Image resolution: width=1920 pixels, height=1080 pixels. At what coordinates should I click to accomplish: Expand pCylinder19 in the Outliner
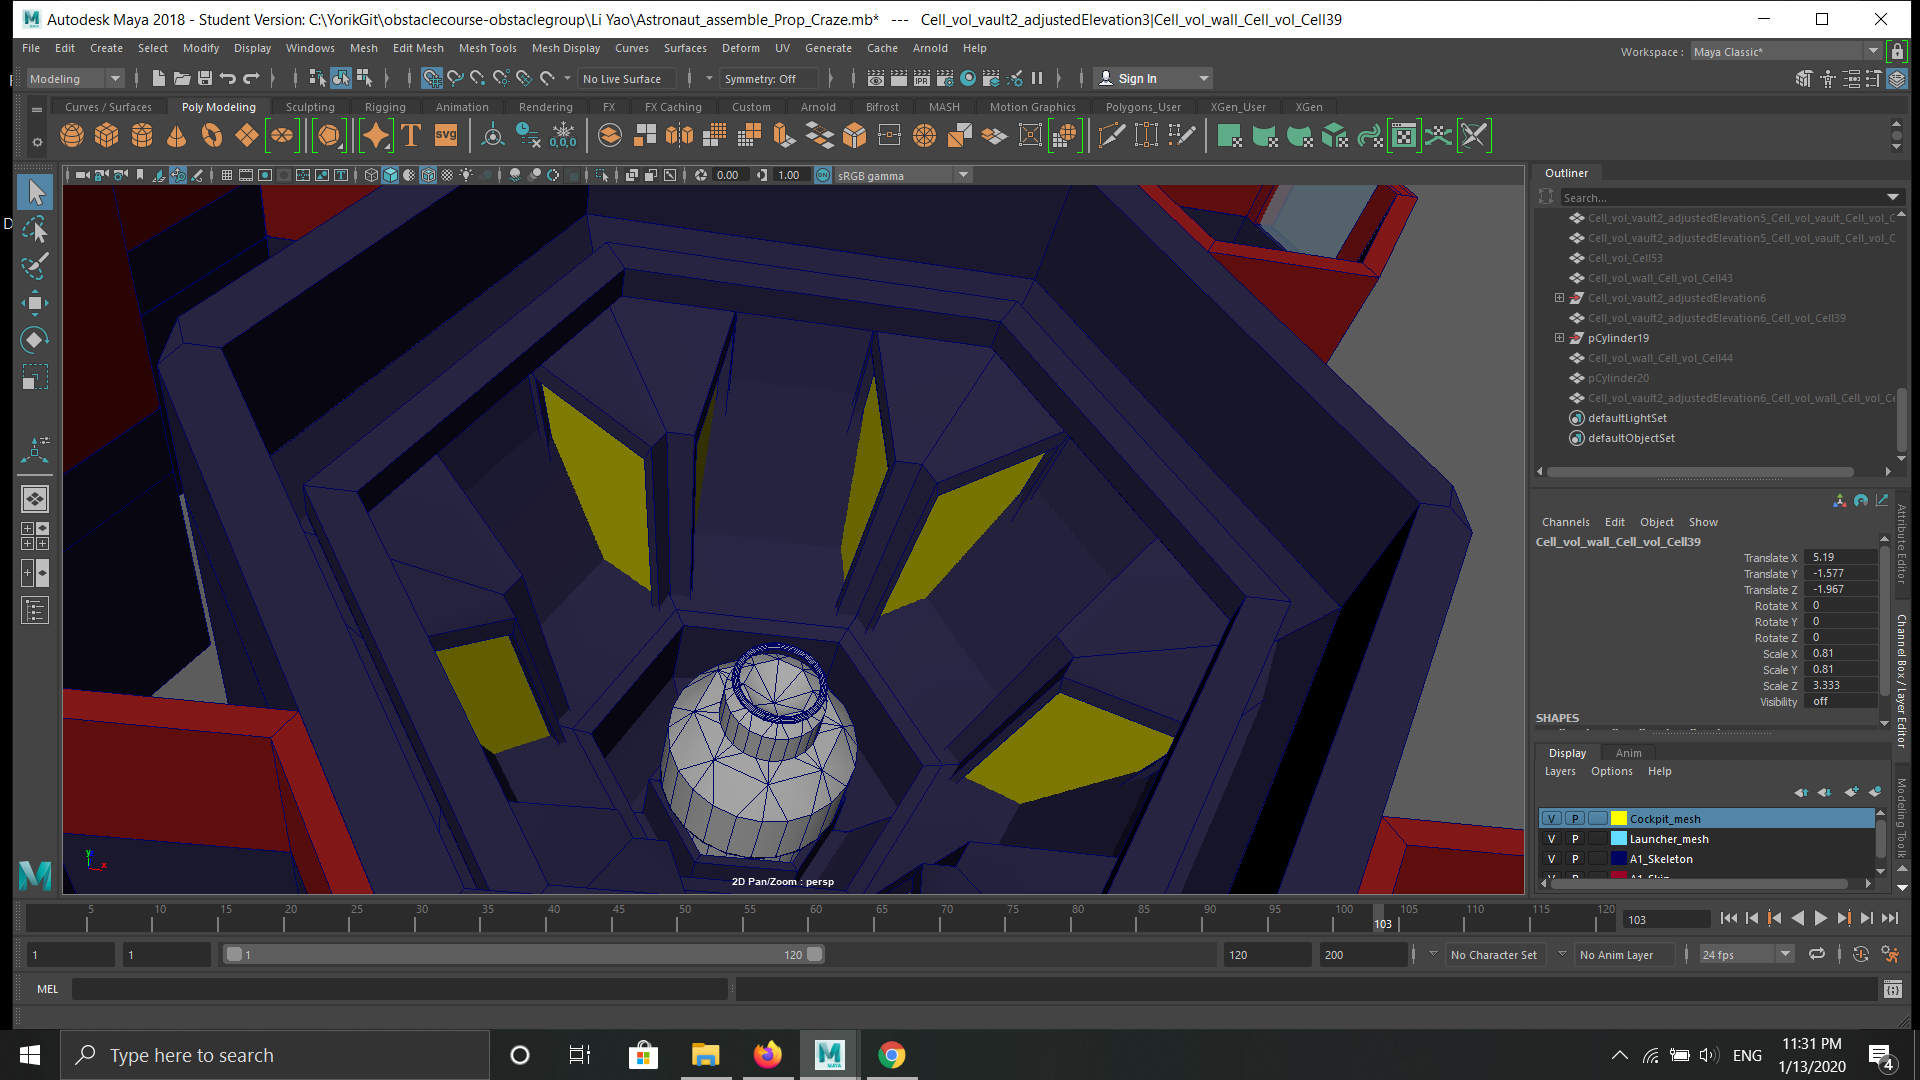[x=1559, y=338]
